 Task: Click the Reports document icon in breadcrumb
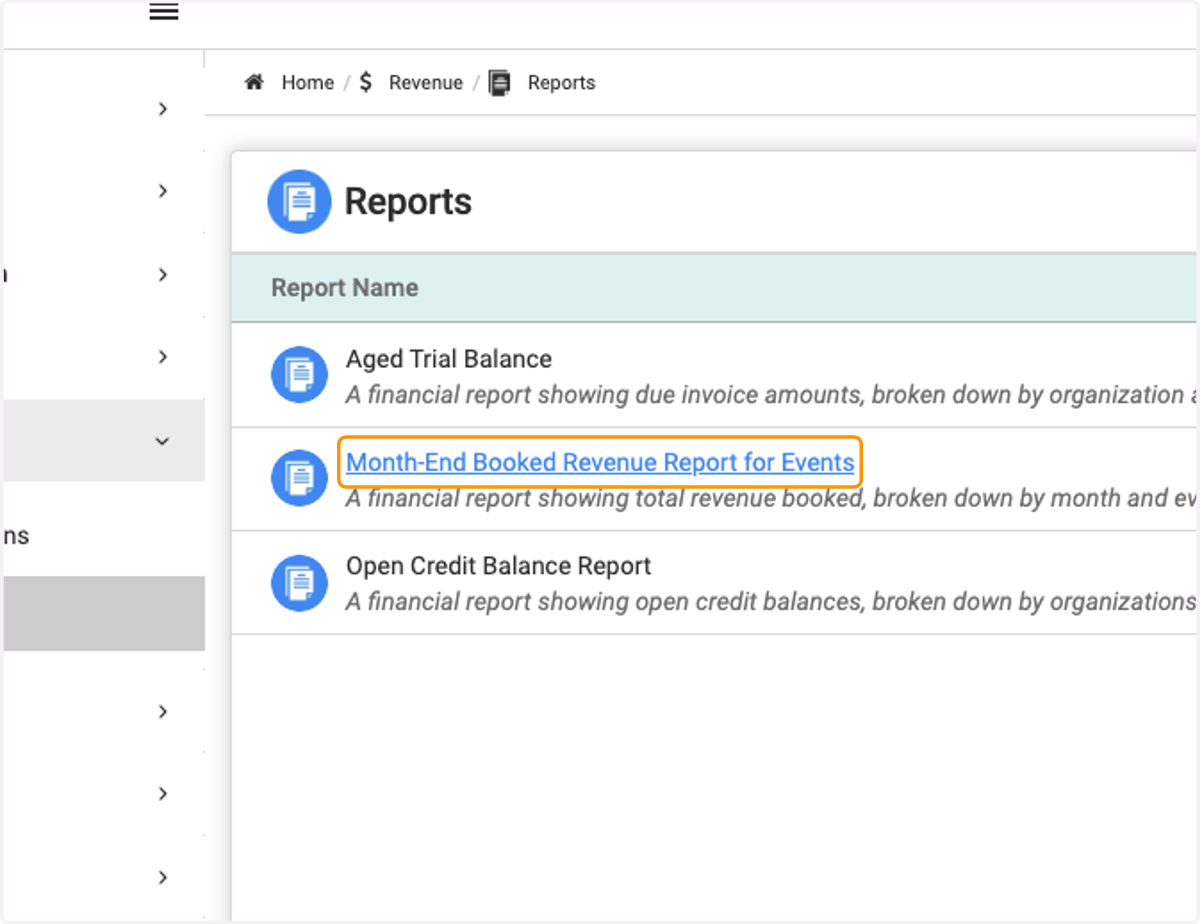pyautogui.click(x=500, y=83)
